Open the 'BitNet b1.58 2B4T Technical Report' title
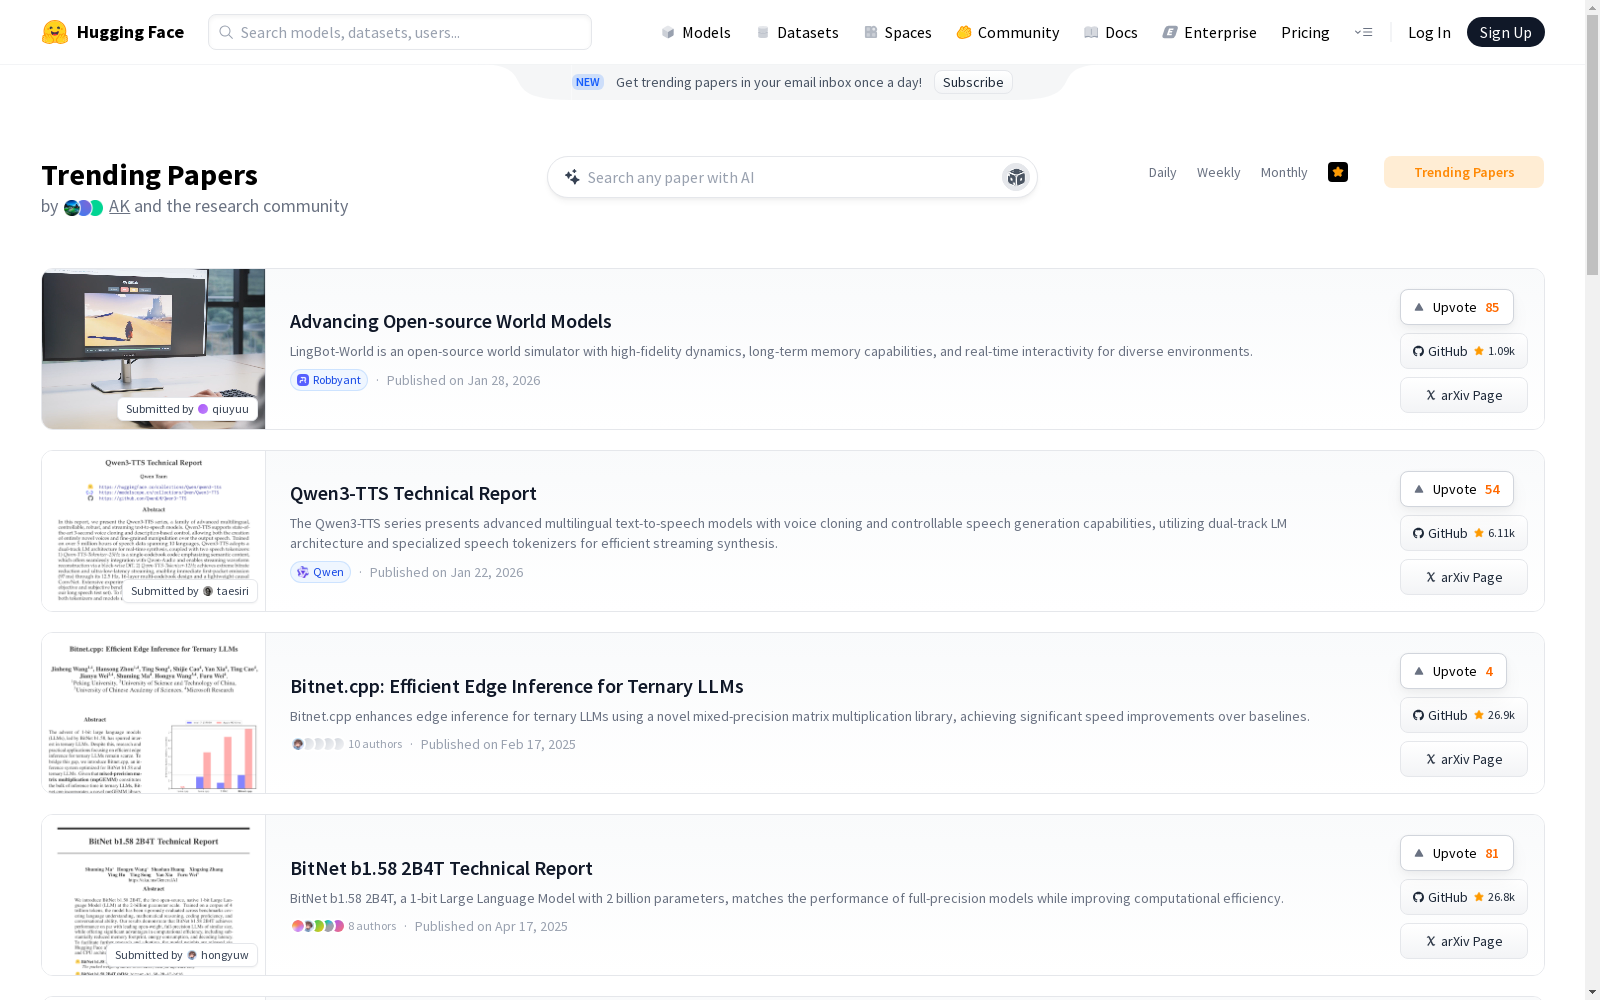The image size is (1600, 1000). [441, 868]
